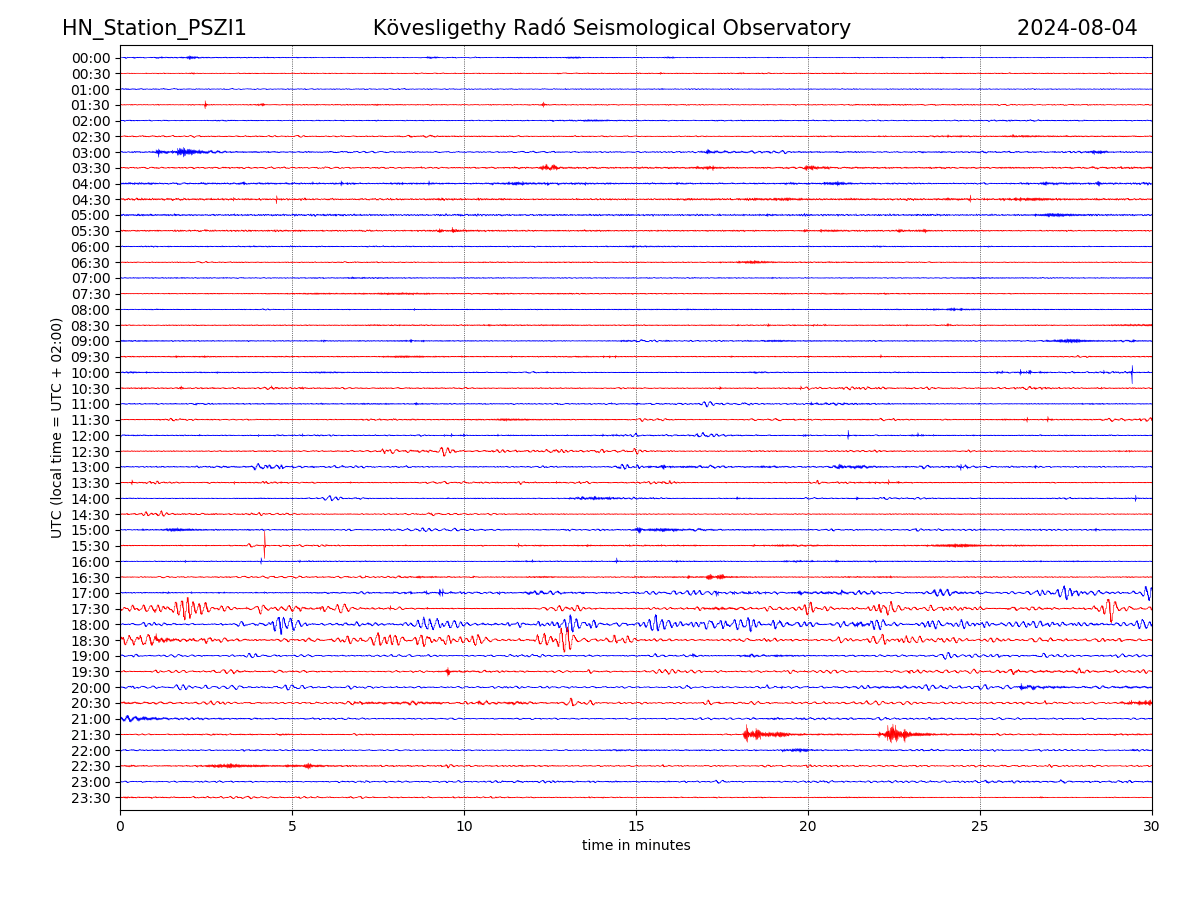Screen dimensions: 1200x900
Task: Click the HN_Station_PSZI1 station label
Action: click(154, 29)
